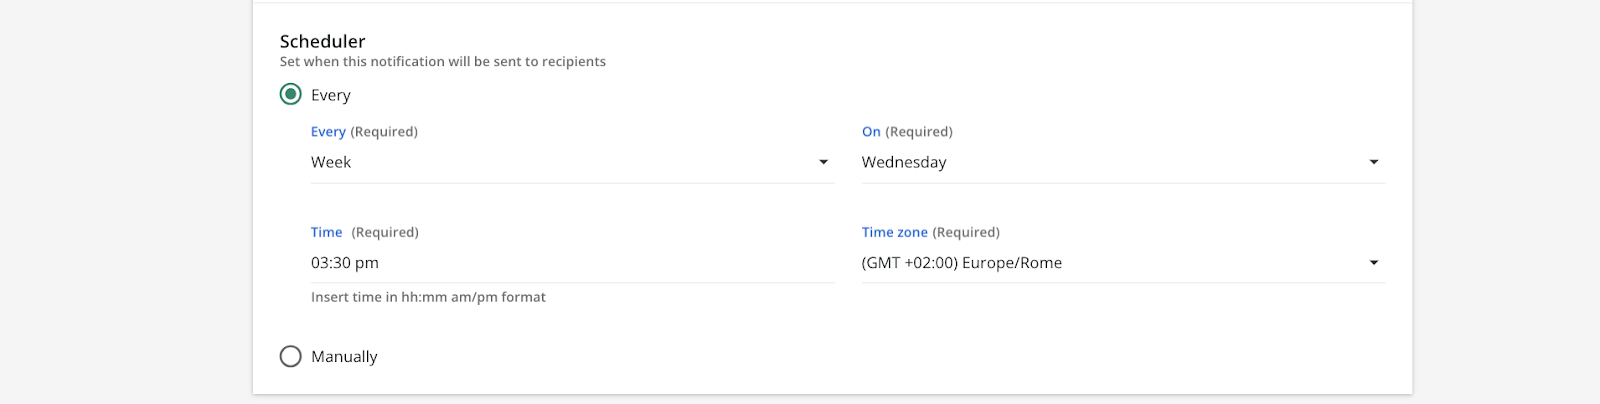Viewport: 1600px width, 404px height.
Task: Open the Europe/Rome time zone dropdown
Action: (x=1123, y=263)
